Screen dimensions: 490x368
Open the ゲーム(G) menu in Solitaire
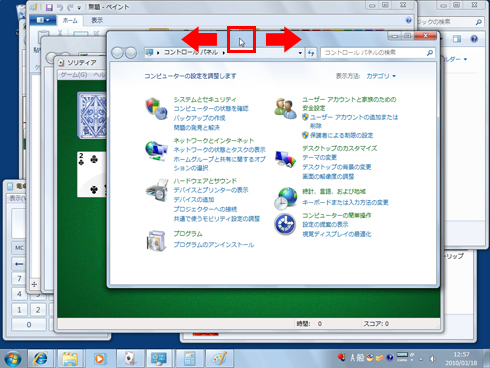74,75
